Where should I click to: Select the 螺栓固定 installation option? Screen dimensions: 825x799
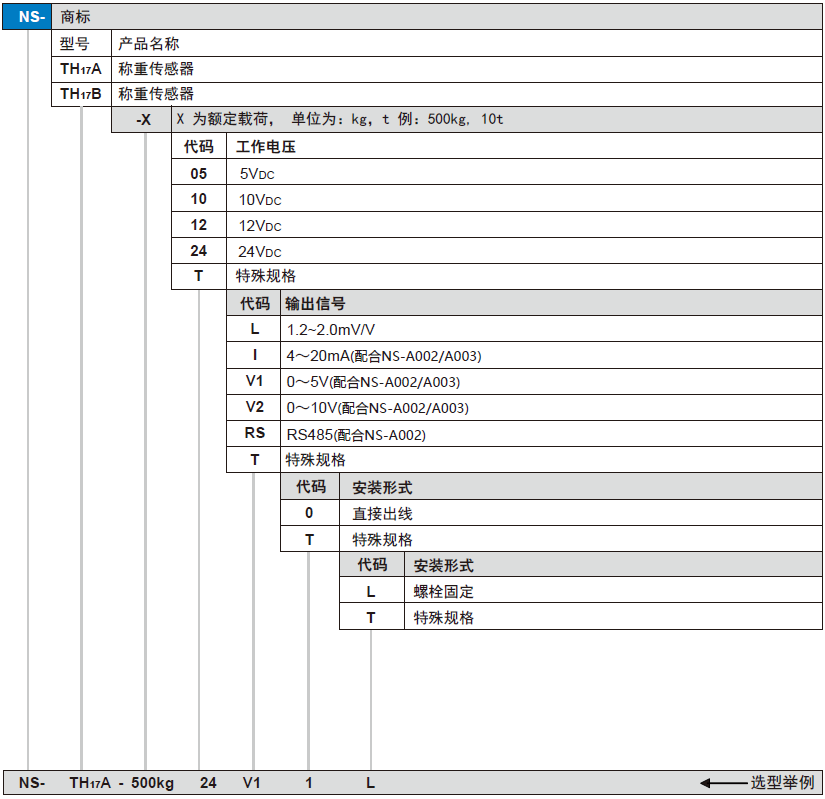click(x=444, y=591)
